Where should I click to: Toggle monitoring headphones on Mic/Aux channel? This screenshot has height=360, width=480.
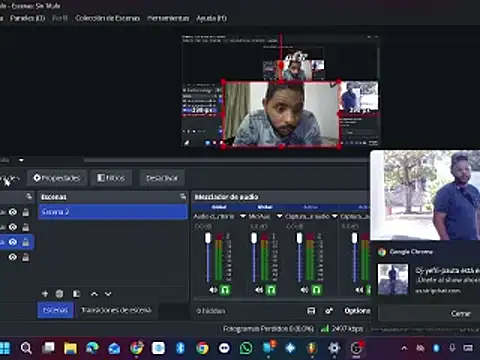[x=271, y=290]
